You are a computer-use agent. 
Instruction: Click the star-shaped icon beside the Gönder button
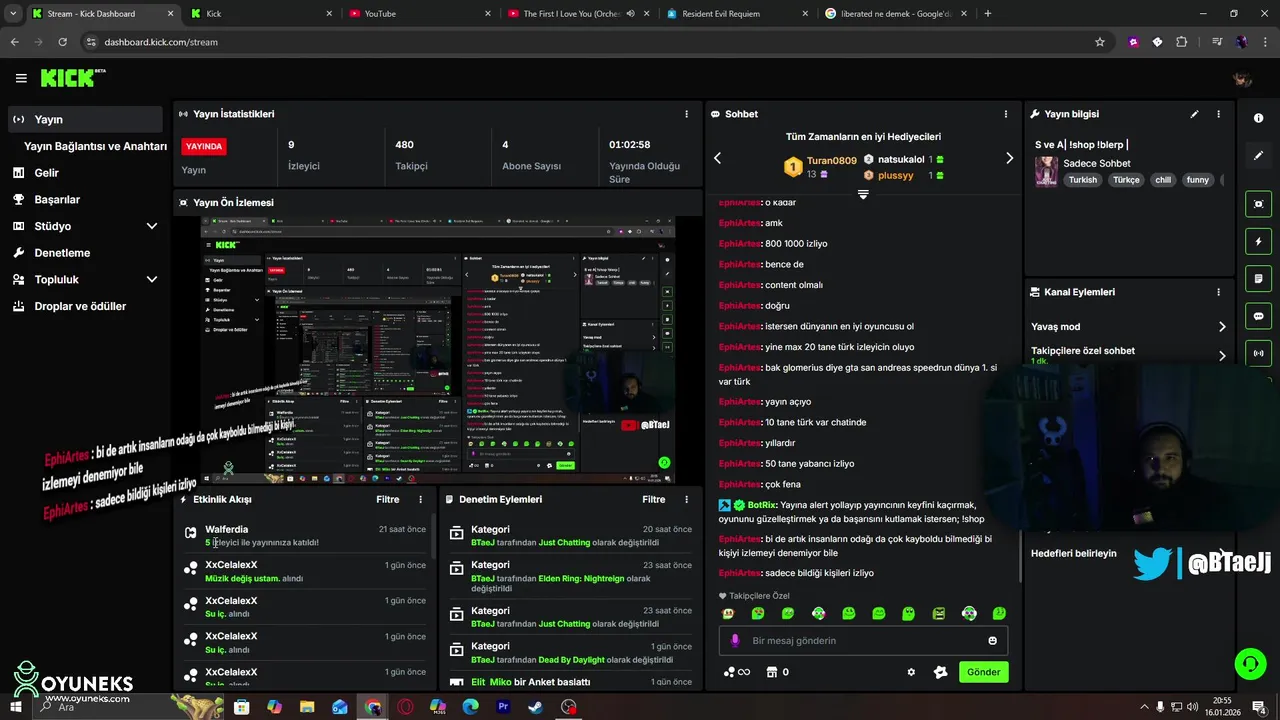[x=940, y=672]
